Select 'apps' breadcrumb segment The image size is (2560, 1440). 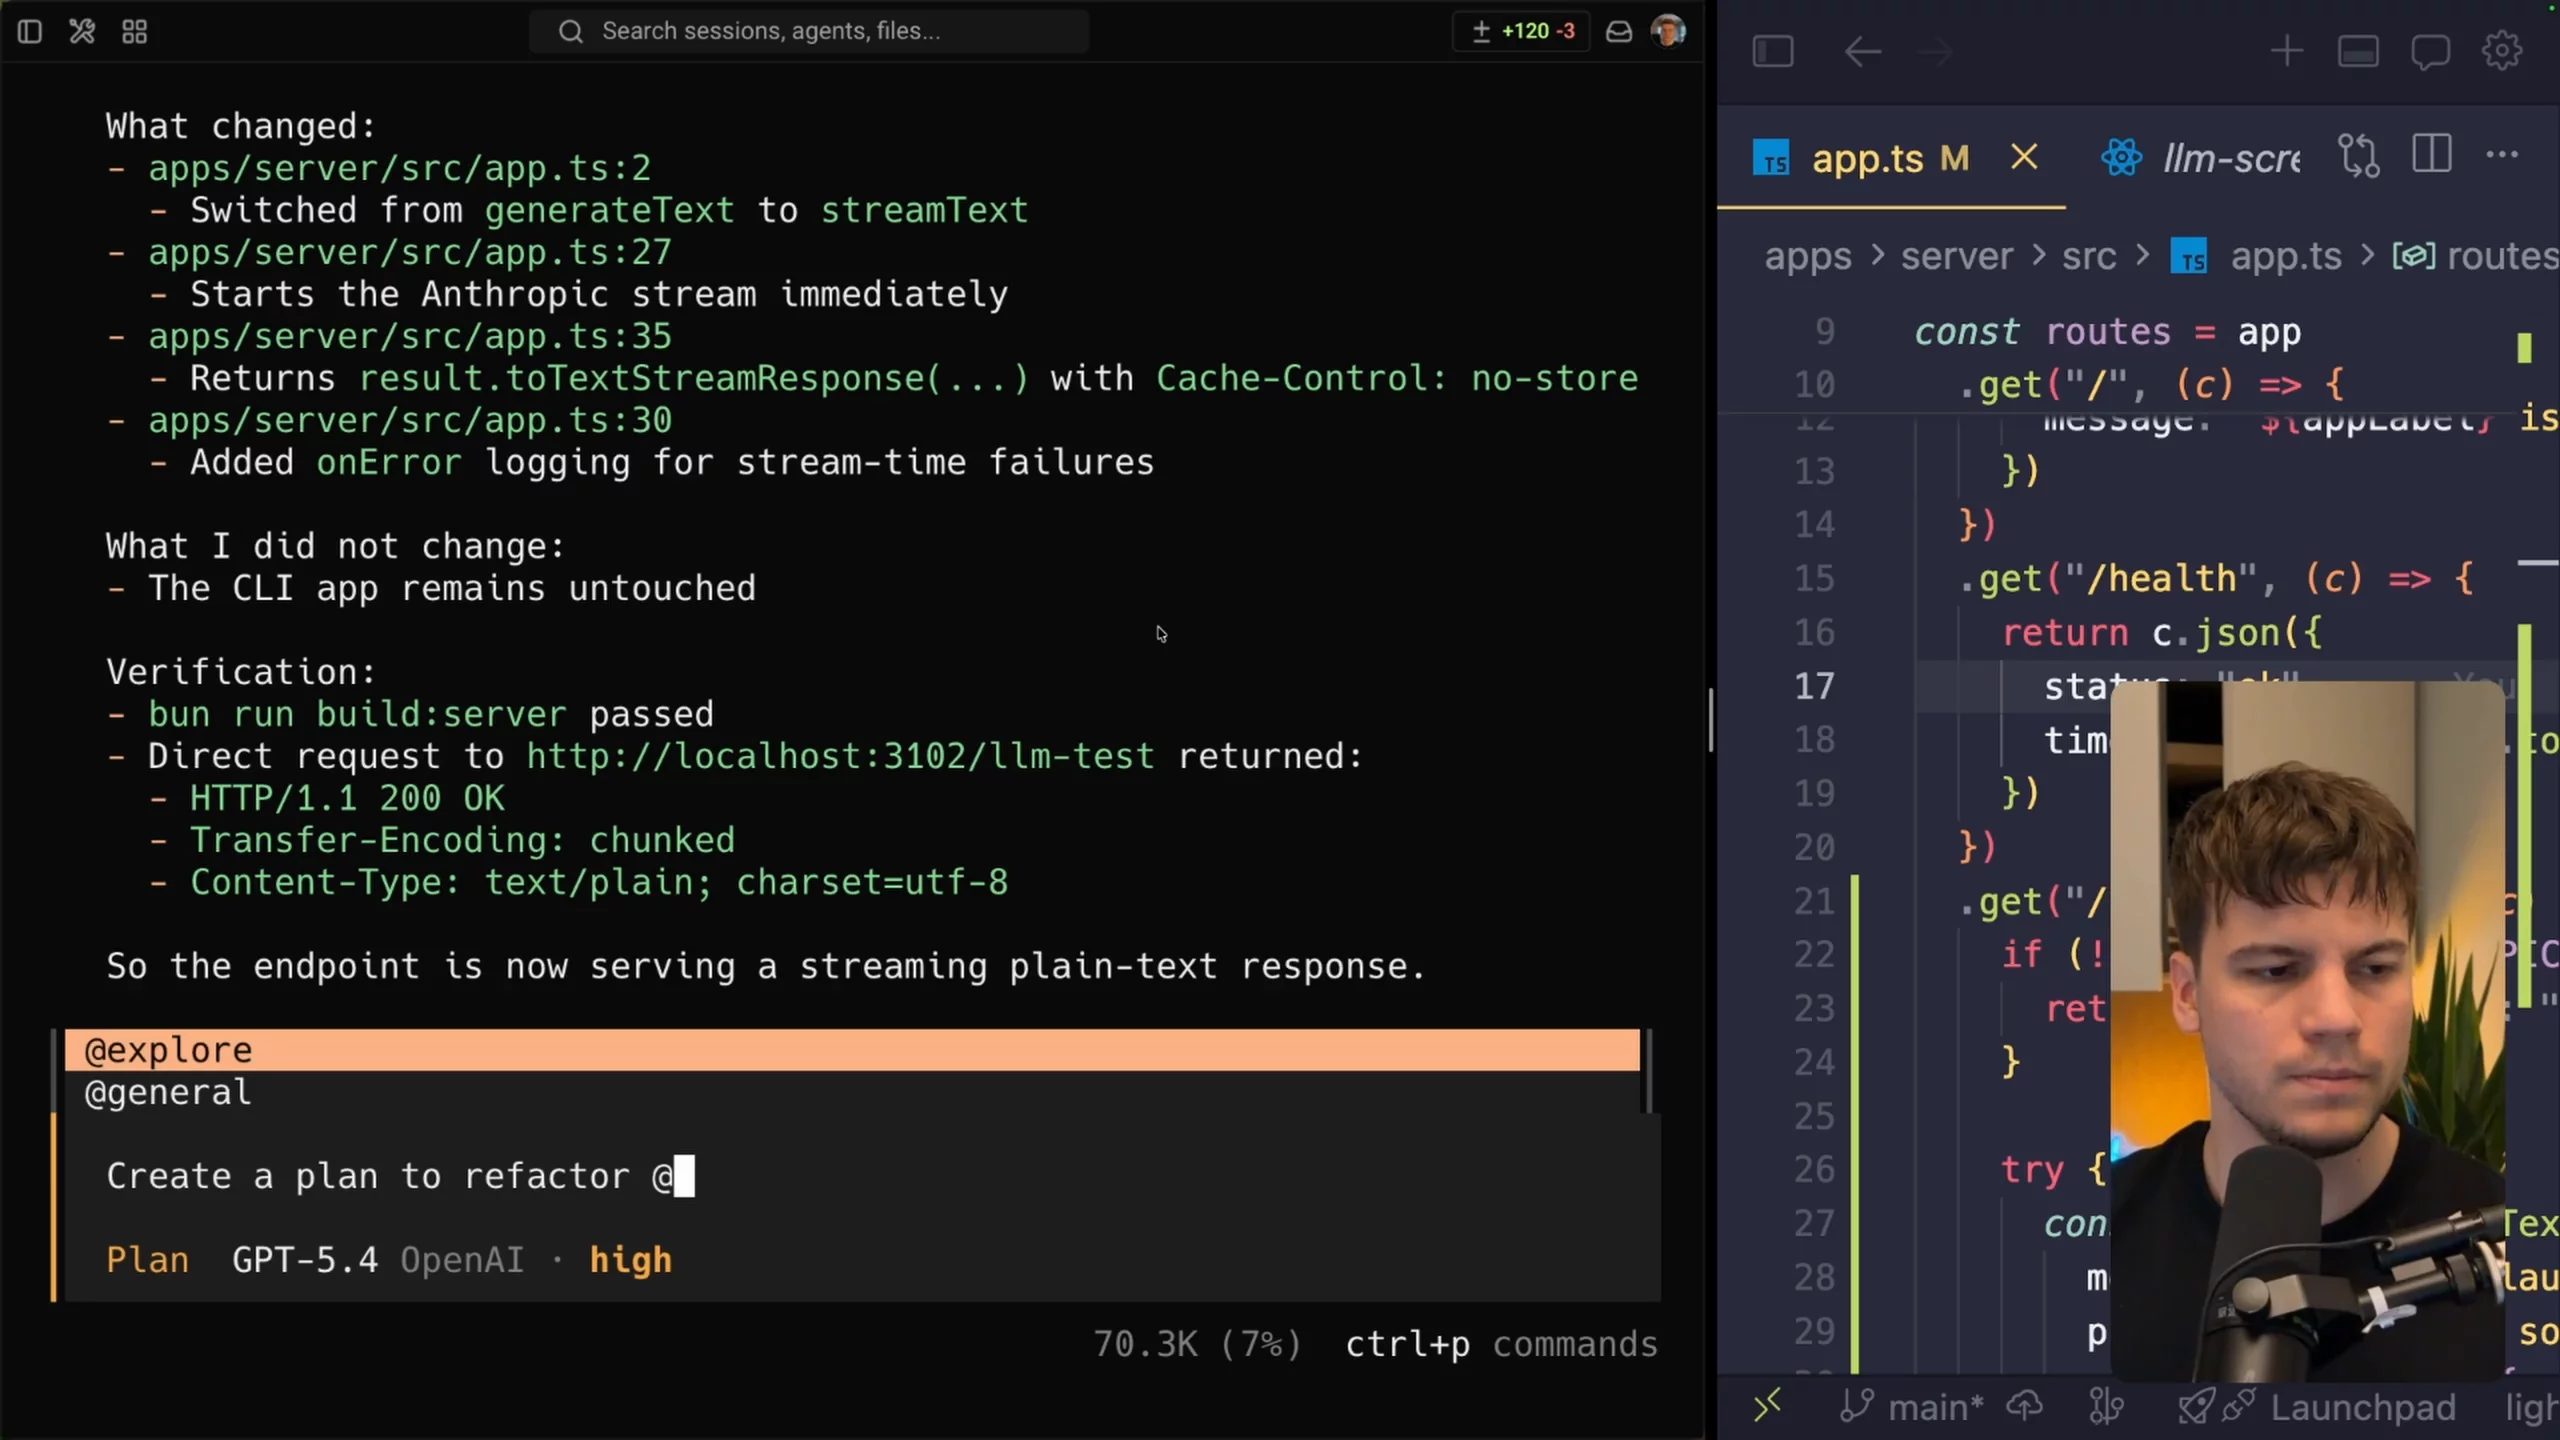click(1808, 256)
